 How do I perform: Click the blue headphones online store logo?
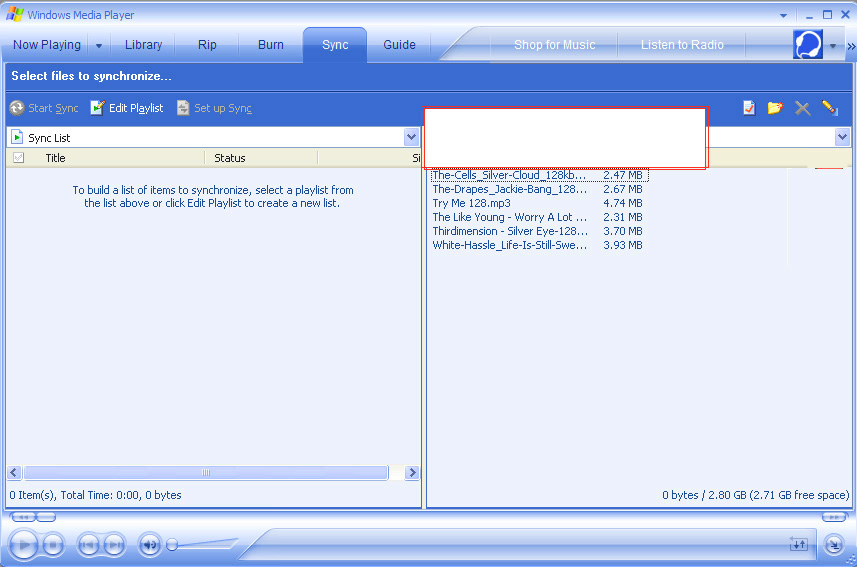tap(808, 44)
